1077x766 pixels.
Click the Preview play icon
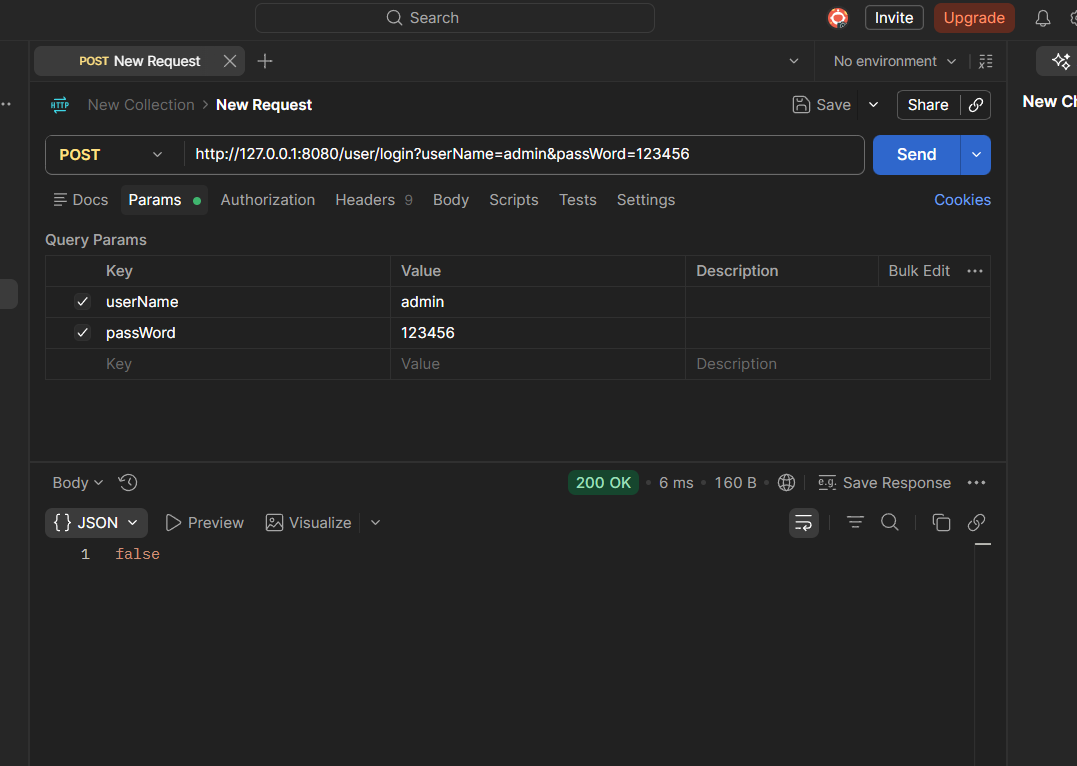pos(173,523)
